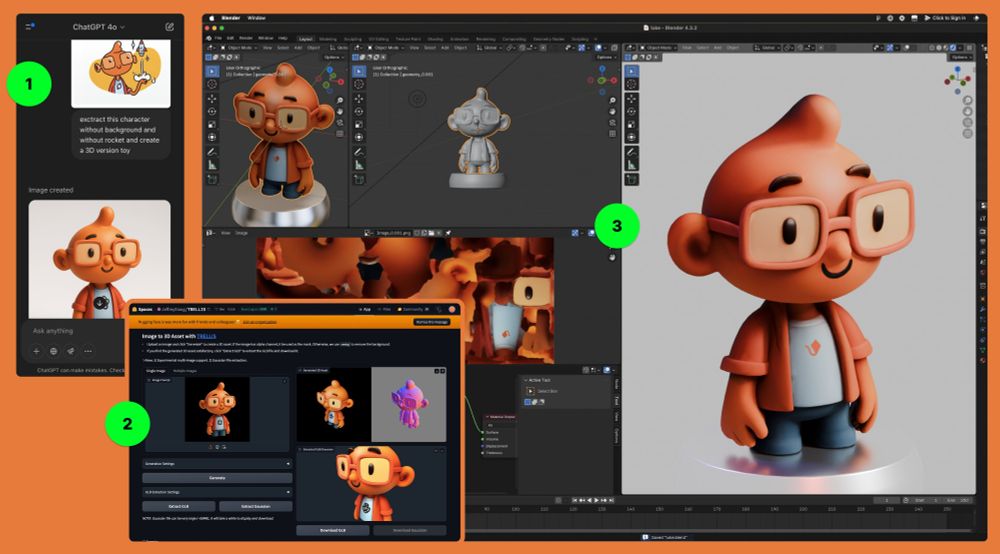Choose Set selection mode in the right viewport
The height and width of the screenshot is (554, 1000).
pyautogui.click(x=628, y=57)
